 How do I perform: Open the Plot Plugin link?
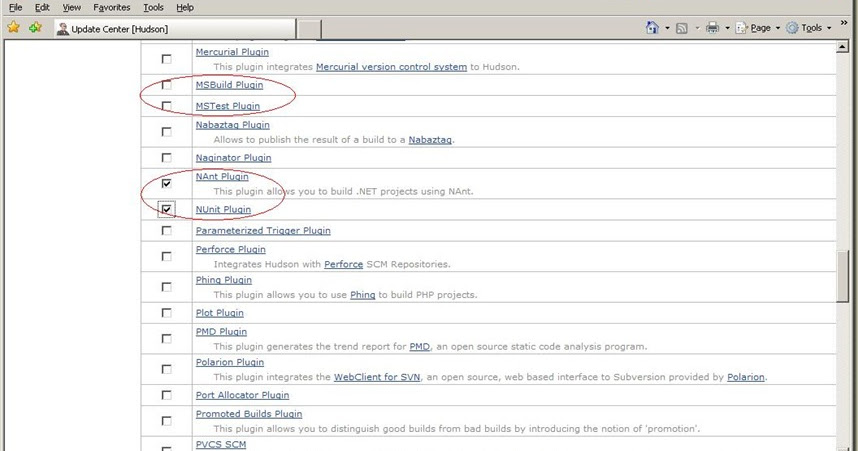(220, 313)
